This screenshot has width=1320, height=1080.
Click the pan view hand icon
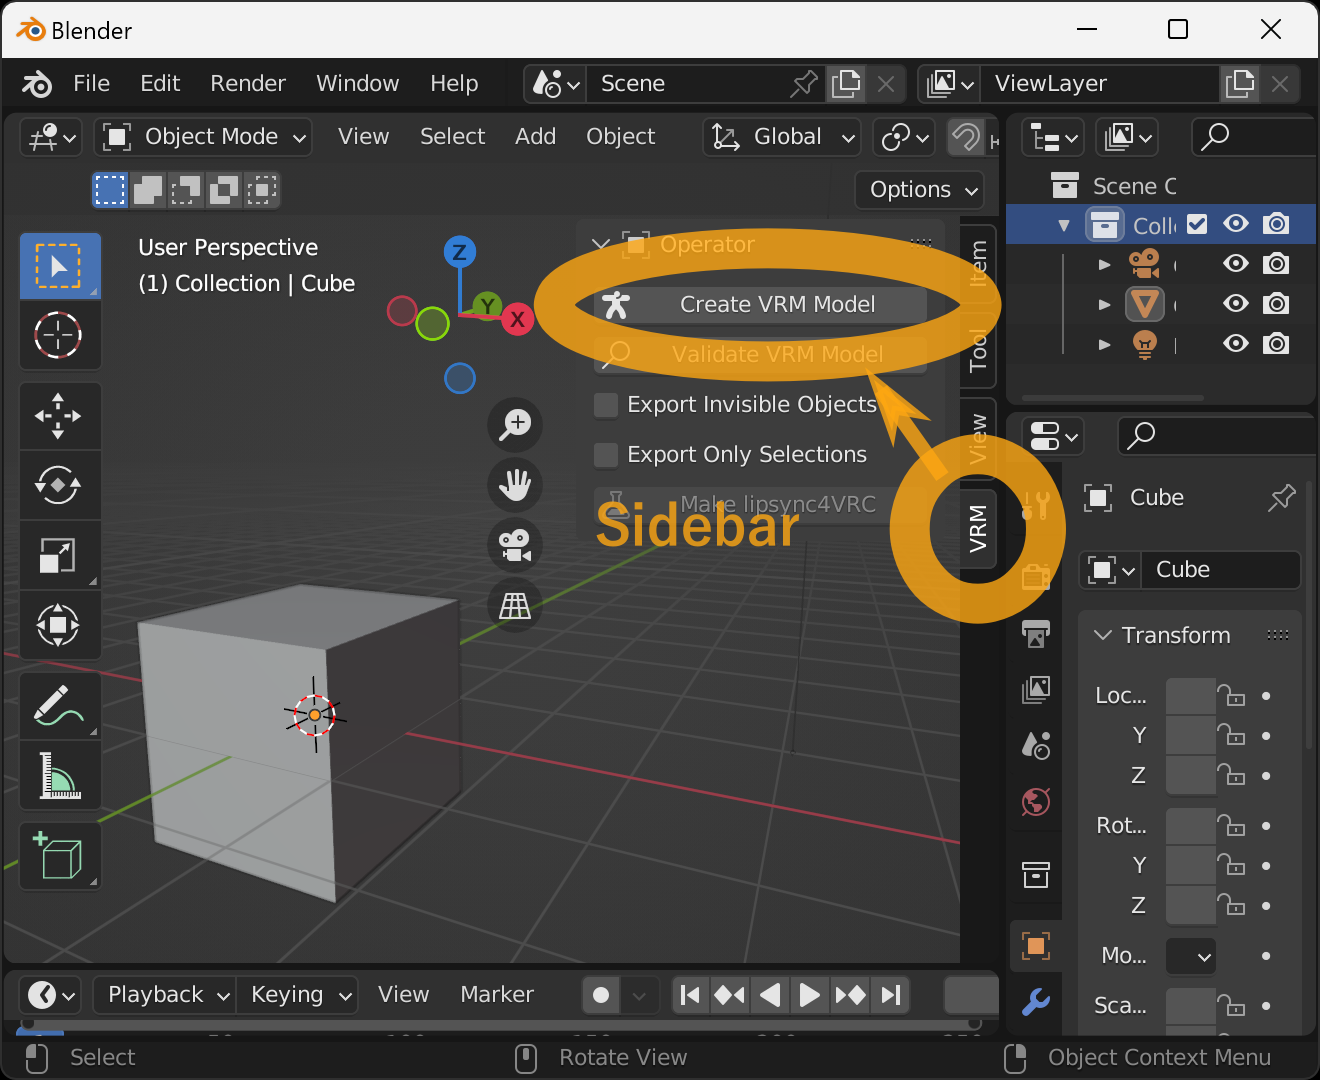(x=515, y=485)
